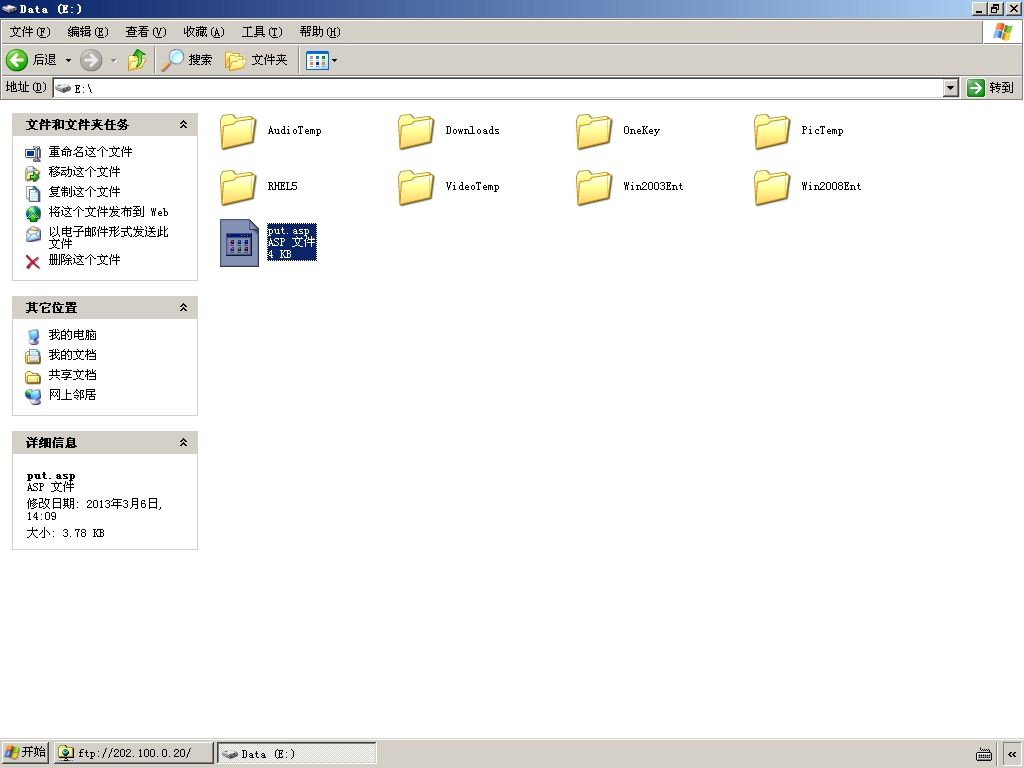This screenshot has height=768, width=1024.
Task: Collapse the Other Places panel
Action: pyautogui.click(x=184, y=307)
